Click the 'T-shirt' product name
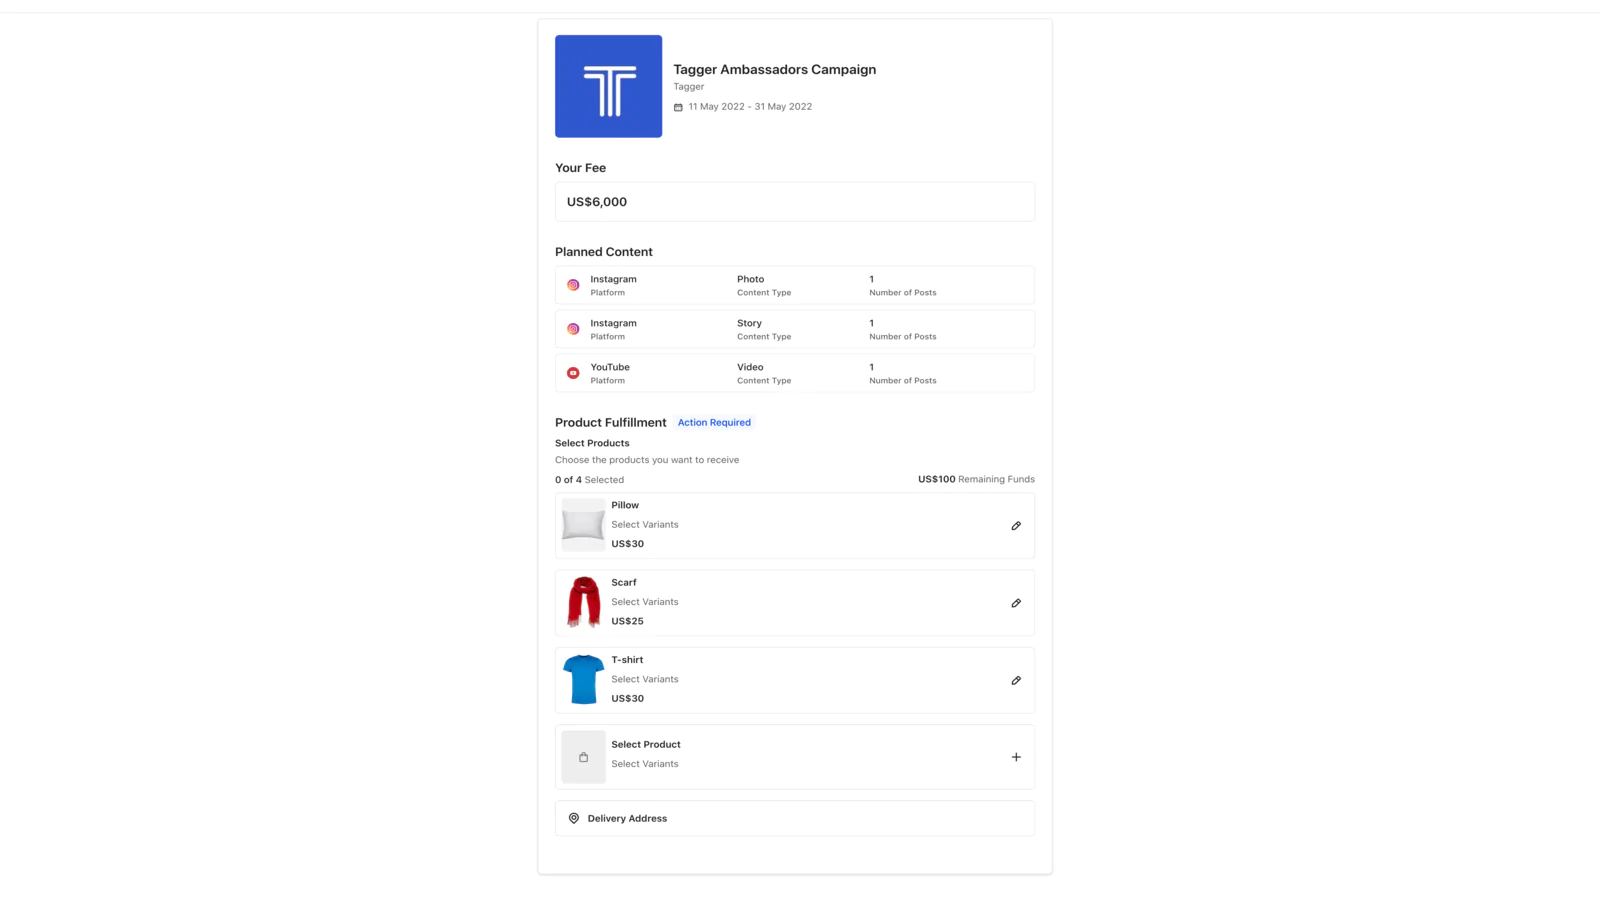The image size is (1600, 900). [627, 660]
